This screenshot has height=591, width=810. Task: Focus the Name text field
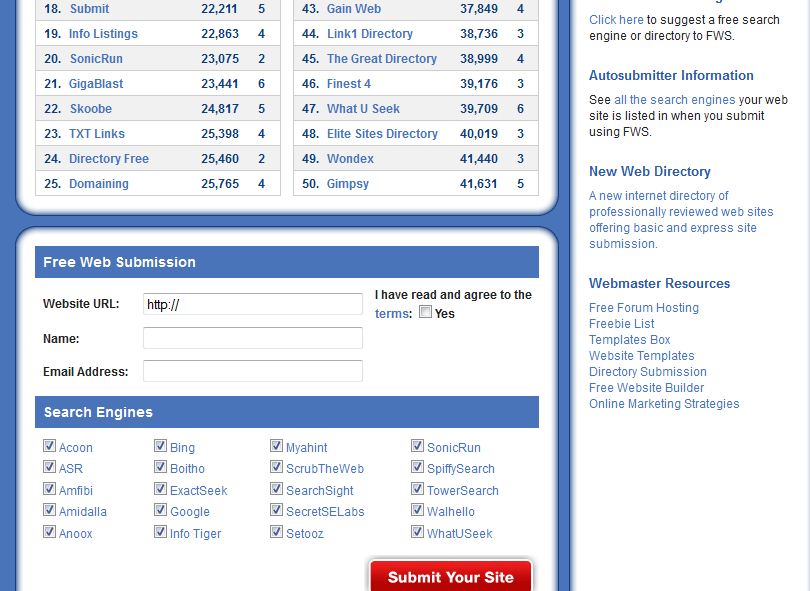tap(253, 338)
